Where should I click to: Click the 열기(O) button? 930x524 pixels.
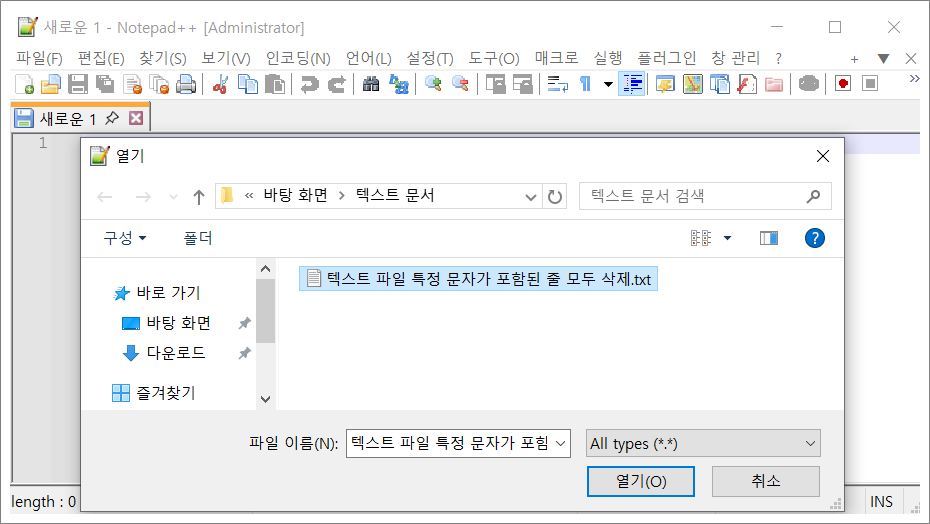click(x=641, y=481)
